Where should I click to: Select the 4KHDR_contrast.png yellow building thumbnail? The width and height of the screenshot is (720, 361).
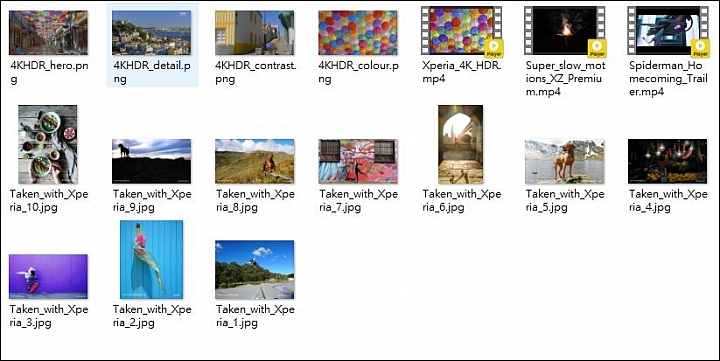tap(254, 33)
